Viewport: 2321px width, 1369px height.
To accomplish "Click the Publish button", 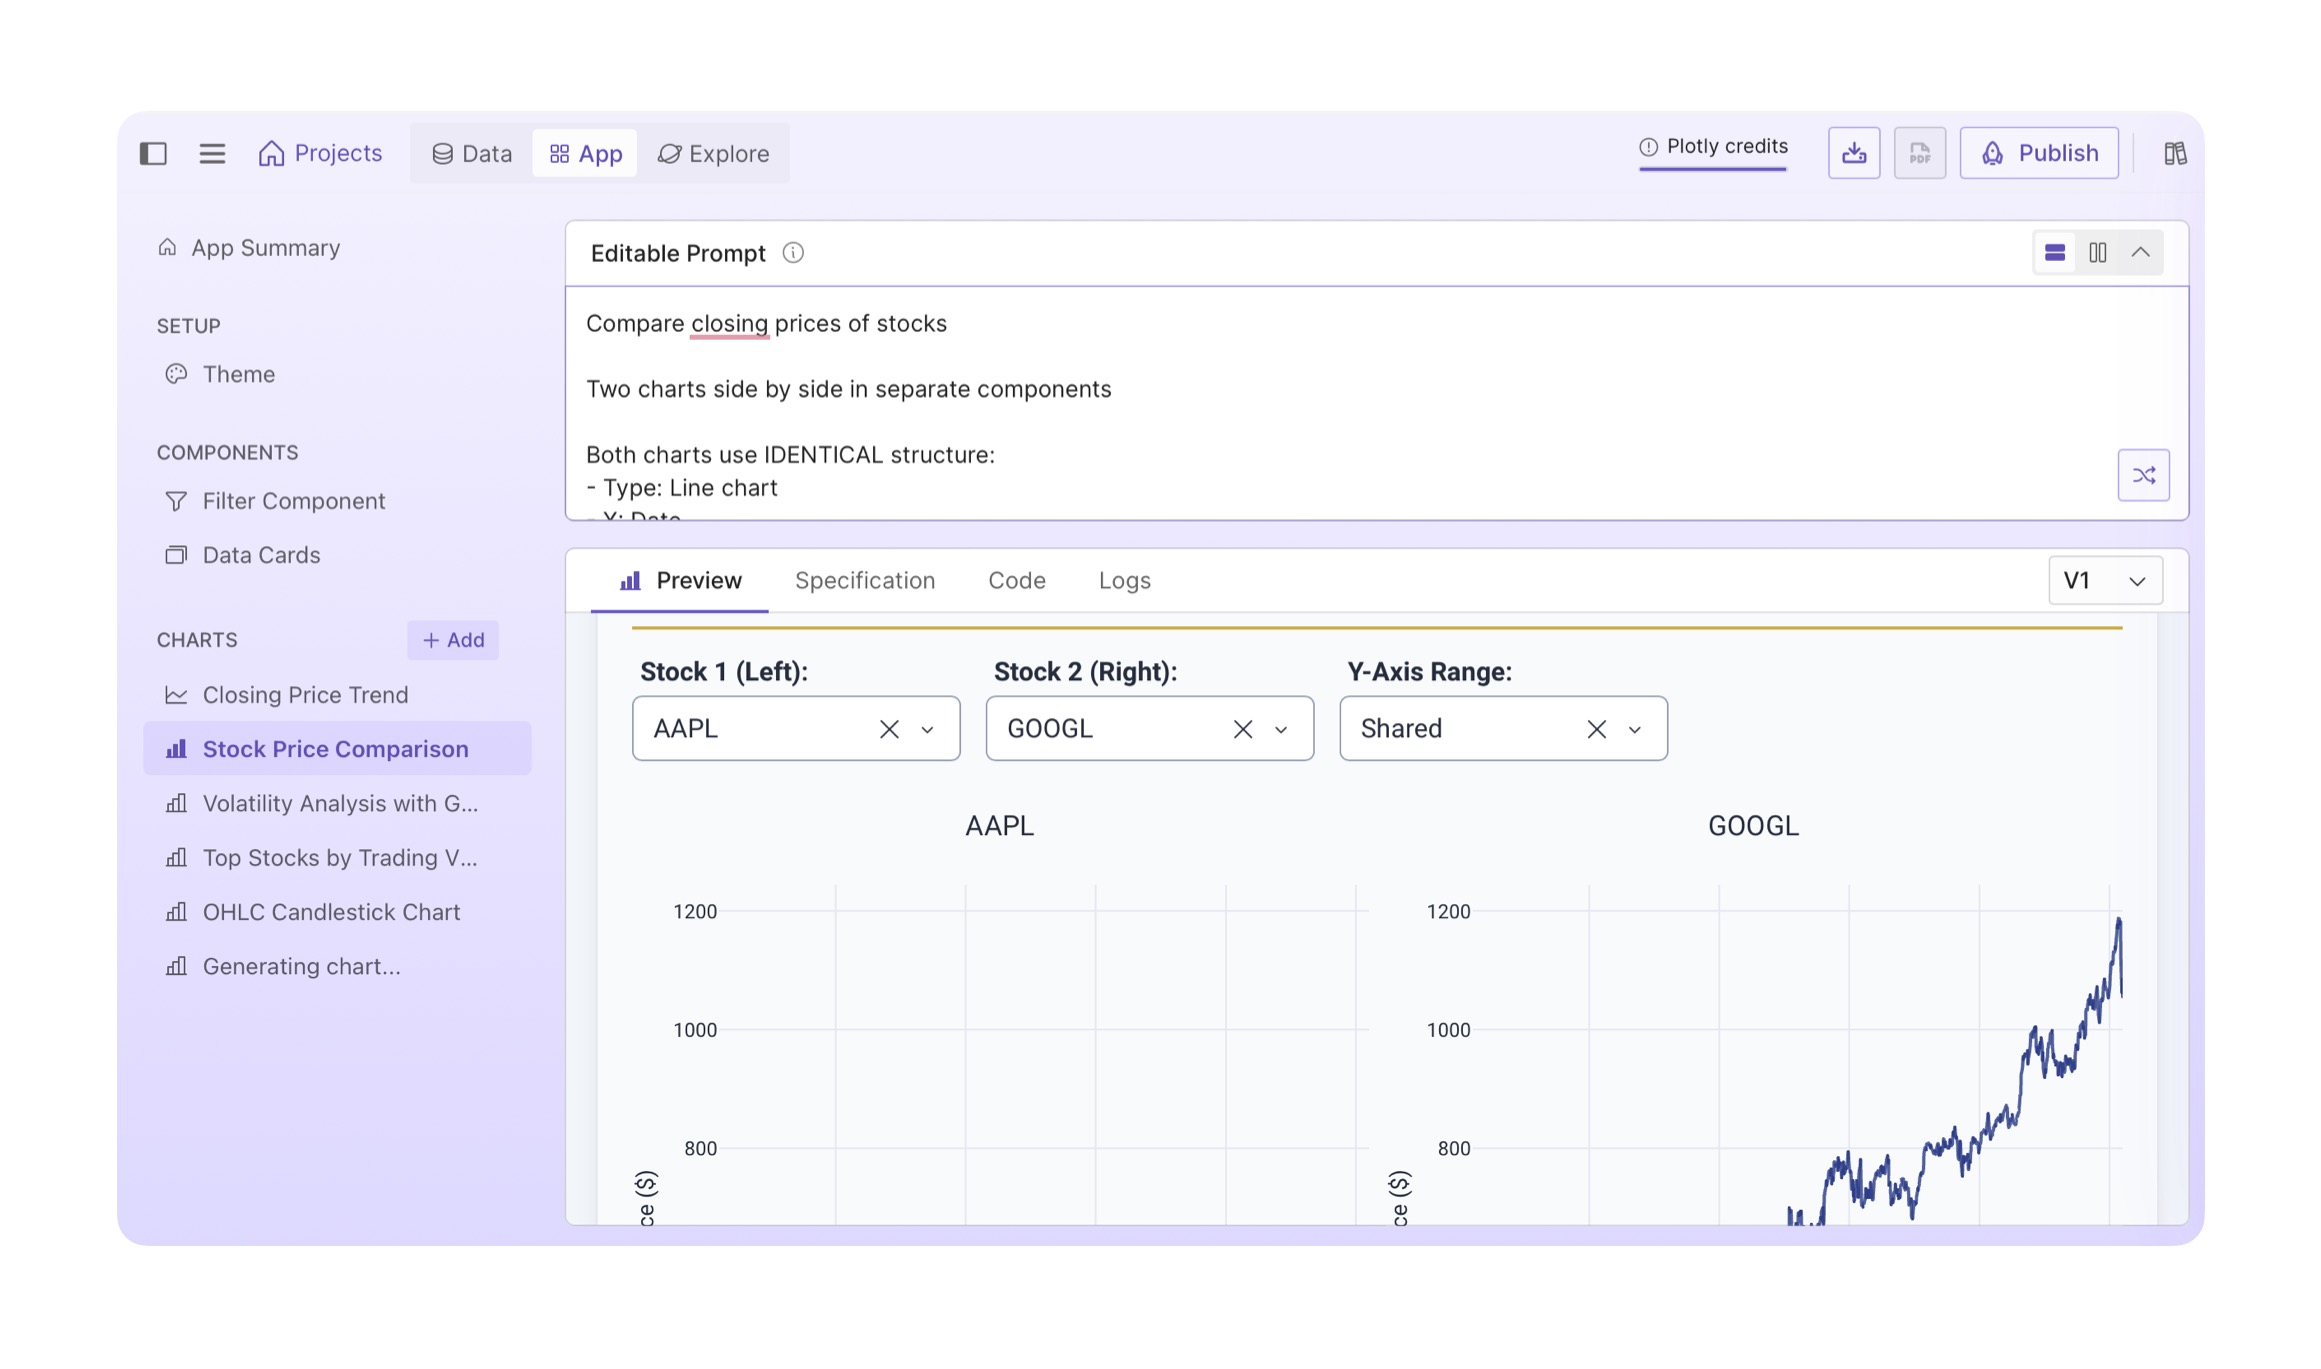I will click(x=2038, y=153).
